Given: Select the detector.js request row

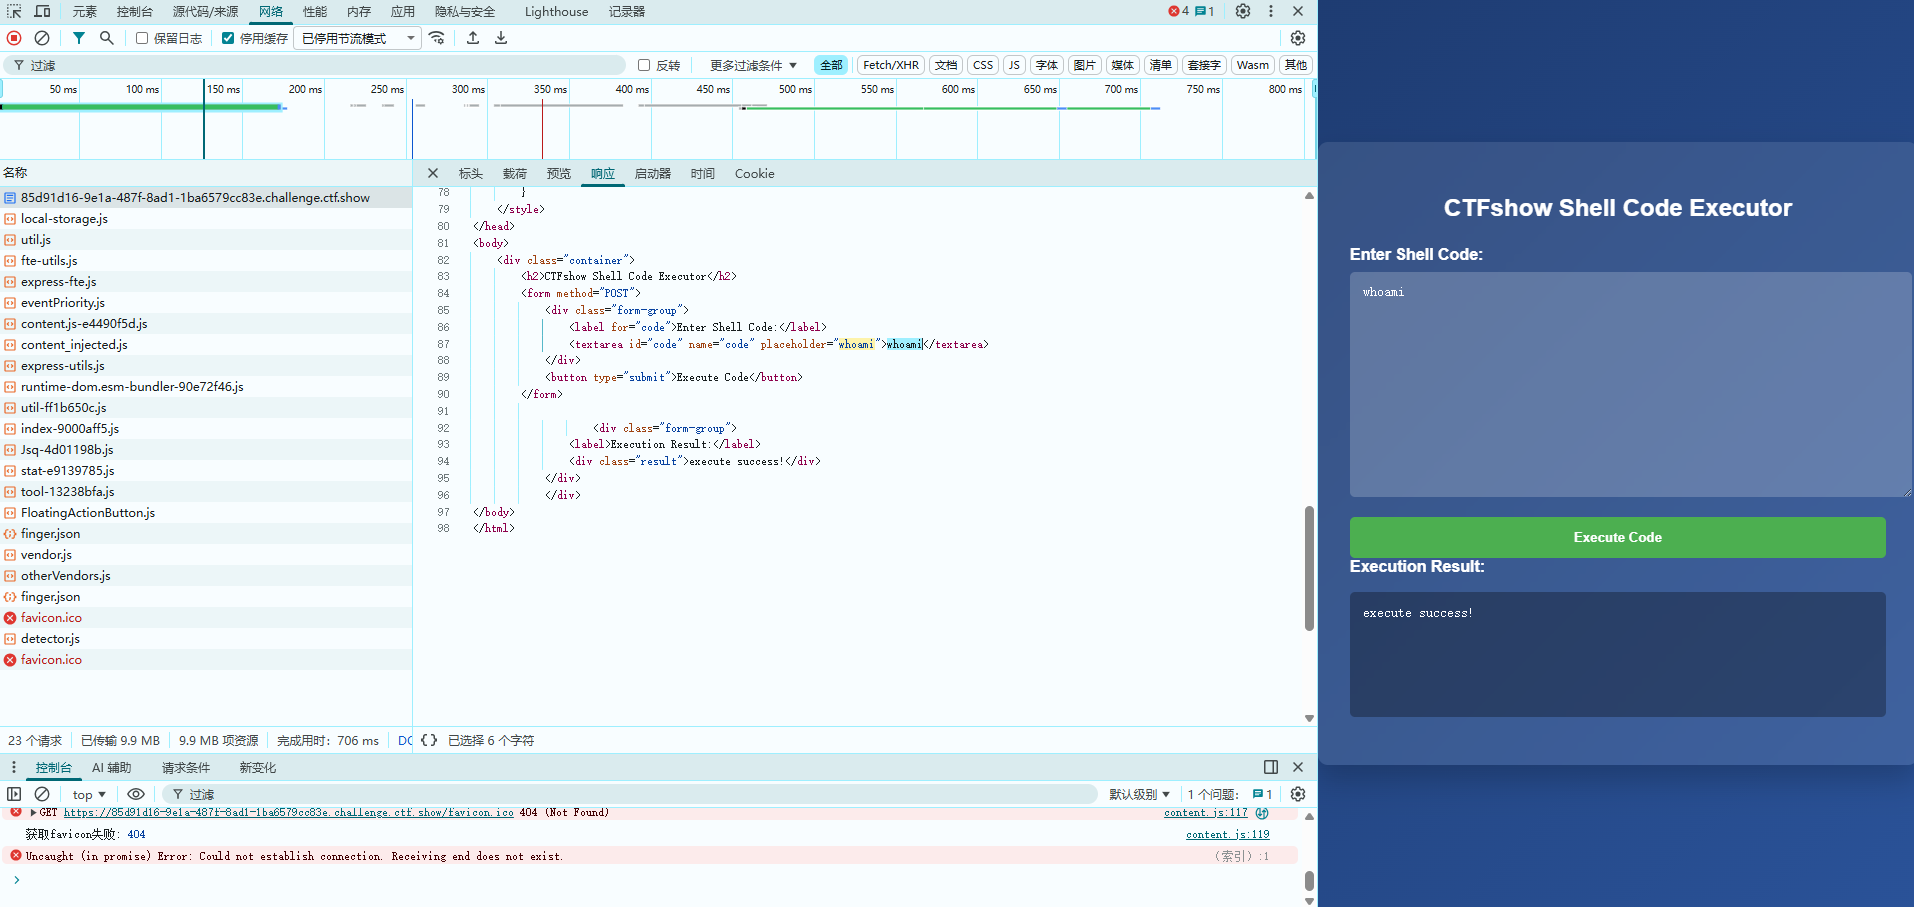Looking at the screenshot, I should (206, 638).
